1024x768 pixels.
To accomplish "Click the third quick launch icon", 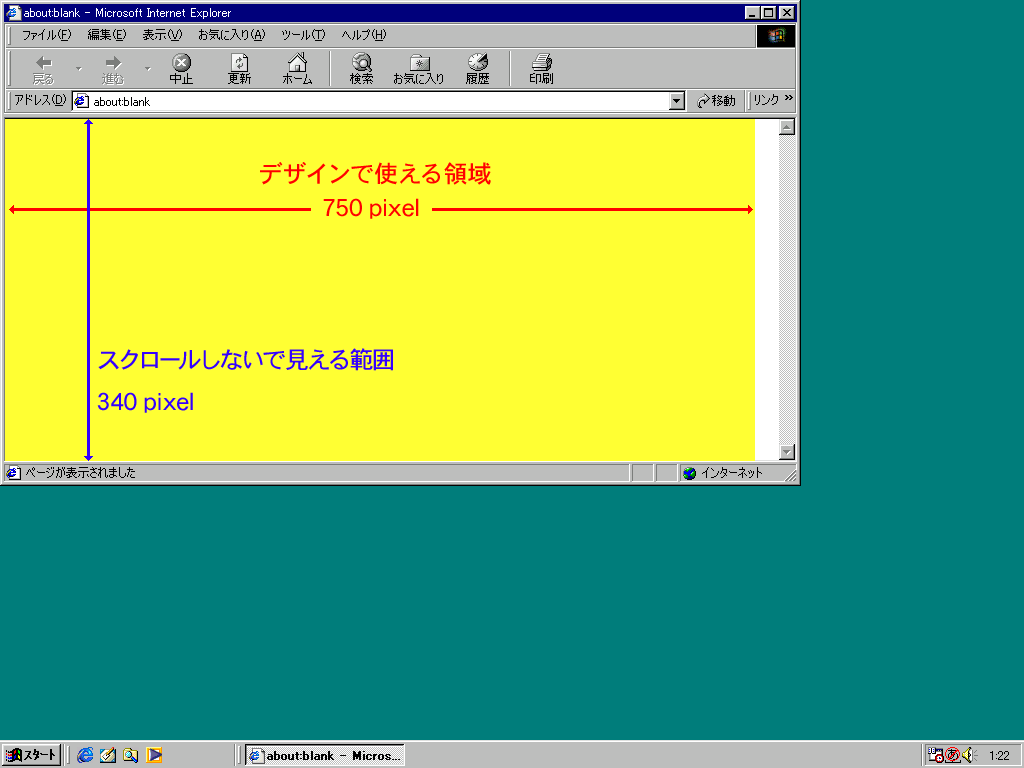I will point(131,755).
